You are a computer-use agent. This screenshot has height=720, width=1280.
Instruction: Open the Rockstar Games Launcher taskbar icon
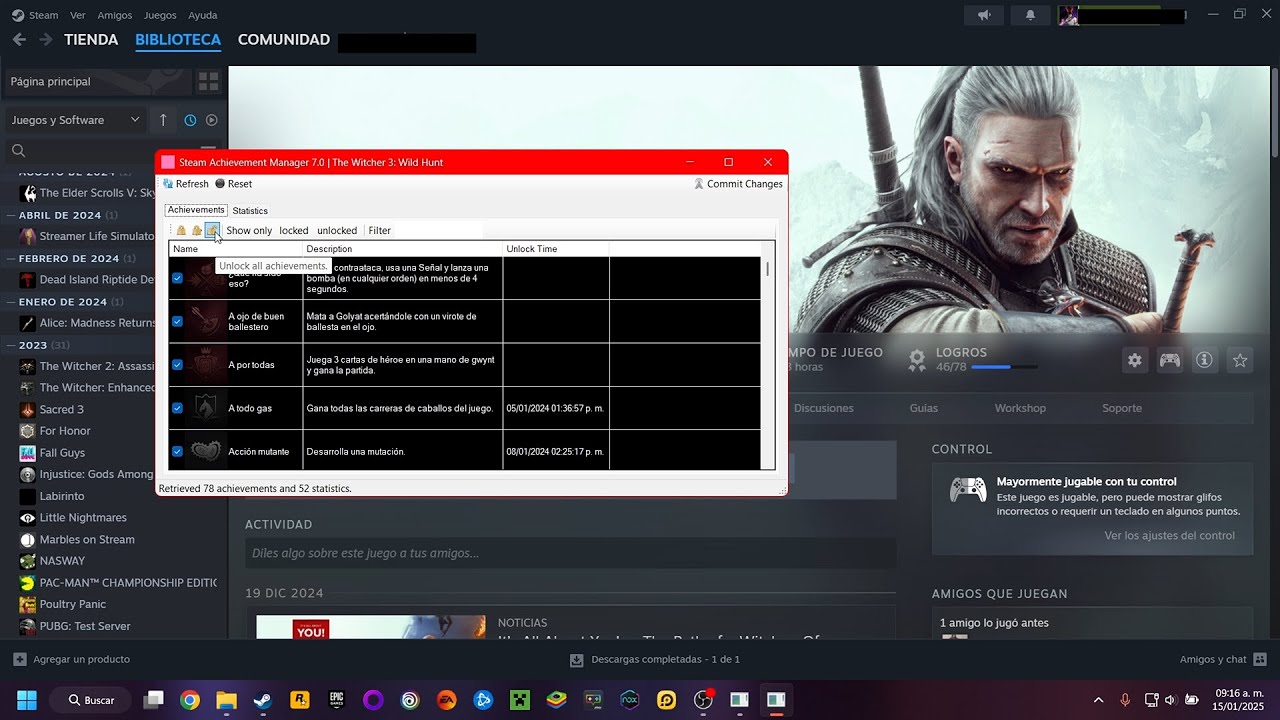[299, 700]
